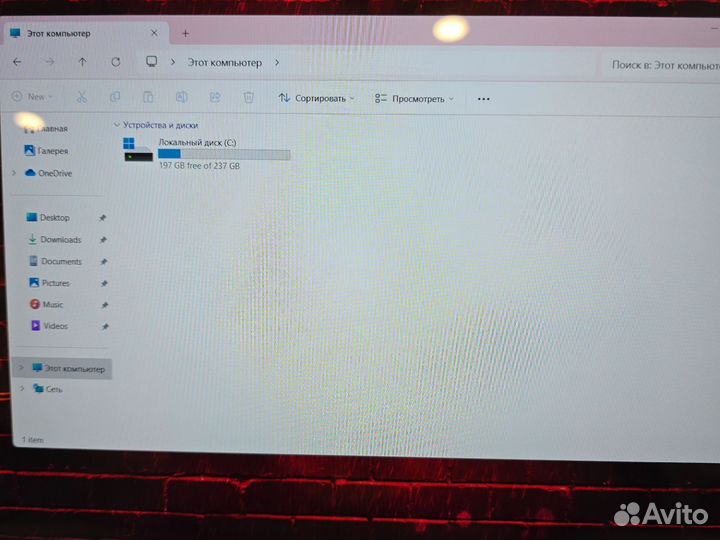Expand the Этот компьютер sidebar node arrow
This screenshot has width=720, height=540.
coord(21,368)
